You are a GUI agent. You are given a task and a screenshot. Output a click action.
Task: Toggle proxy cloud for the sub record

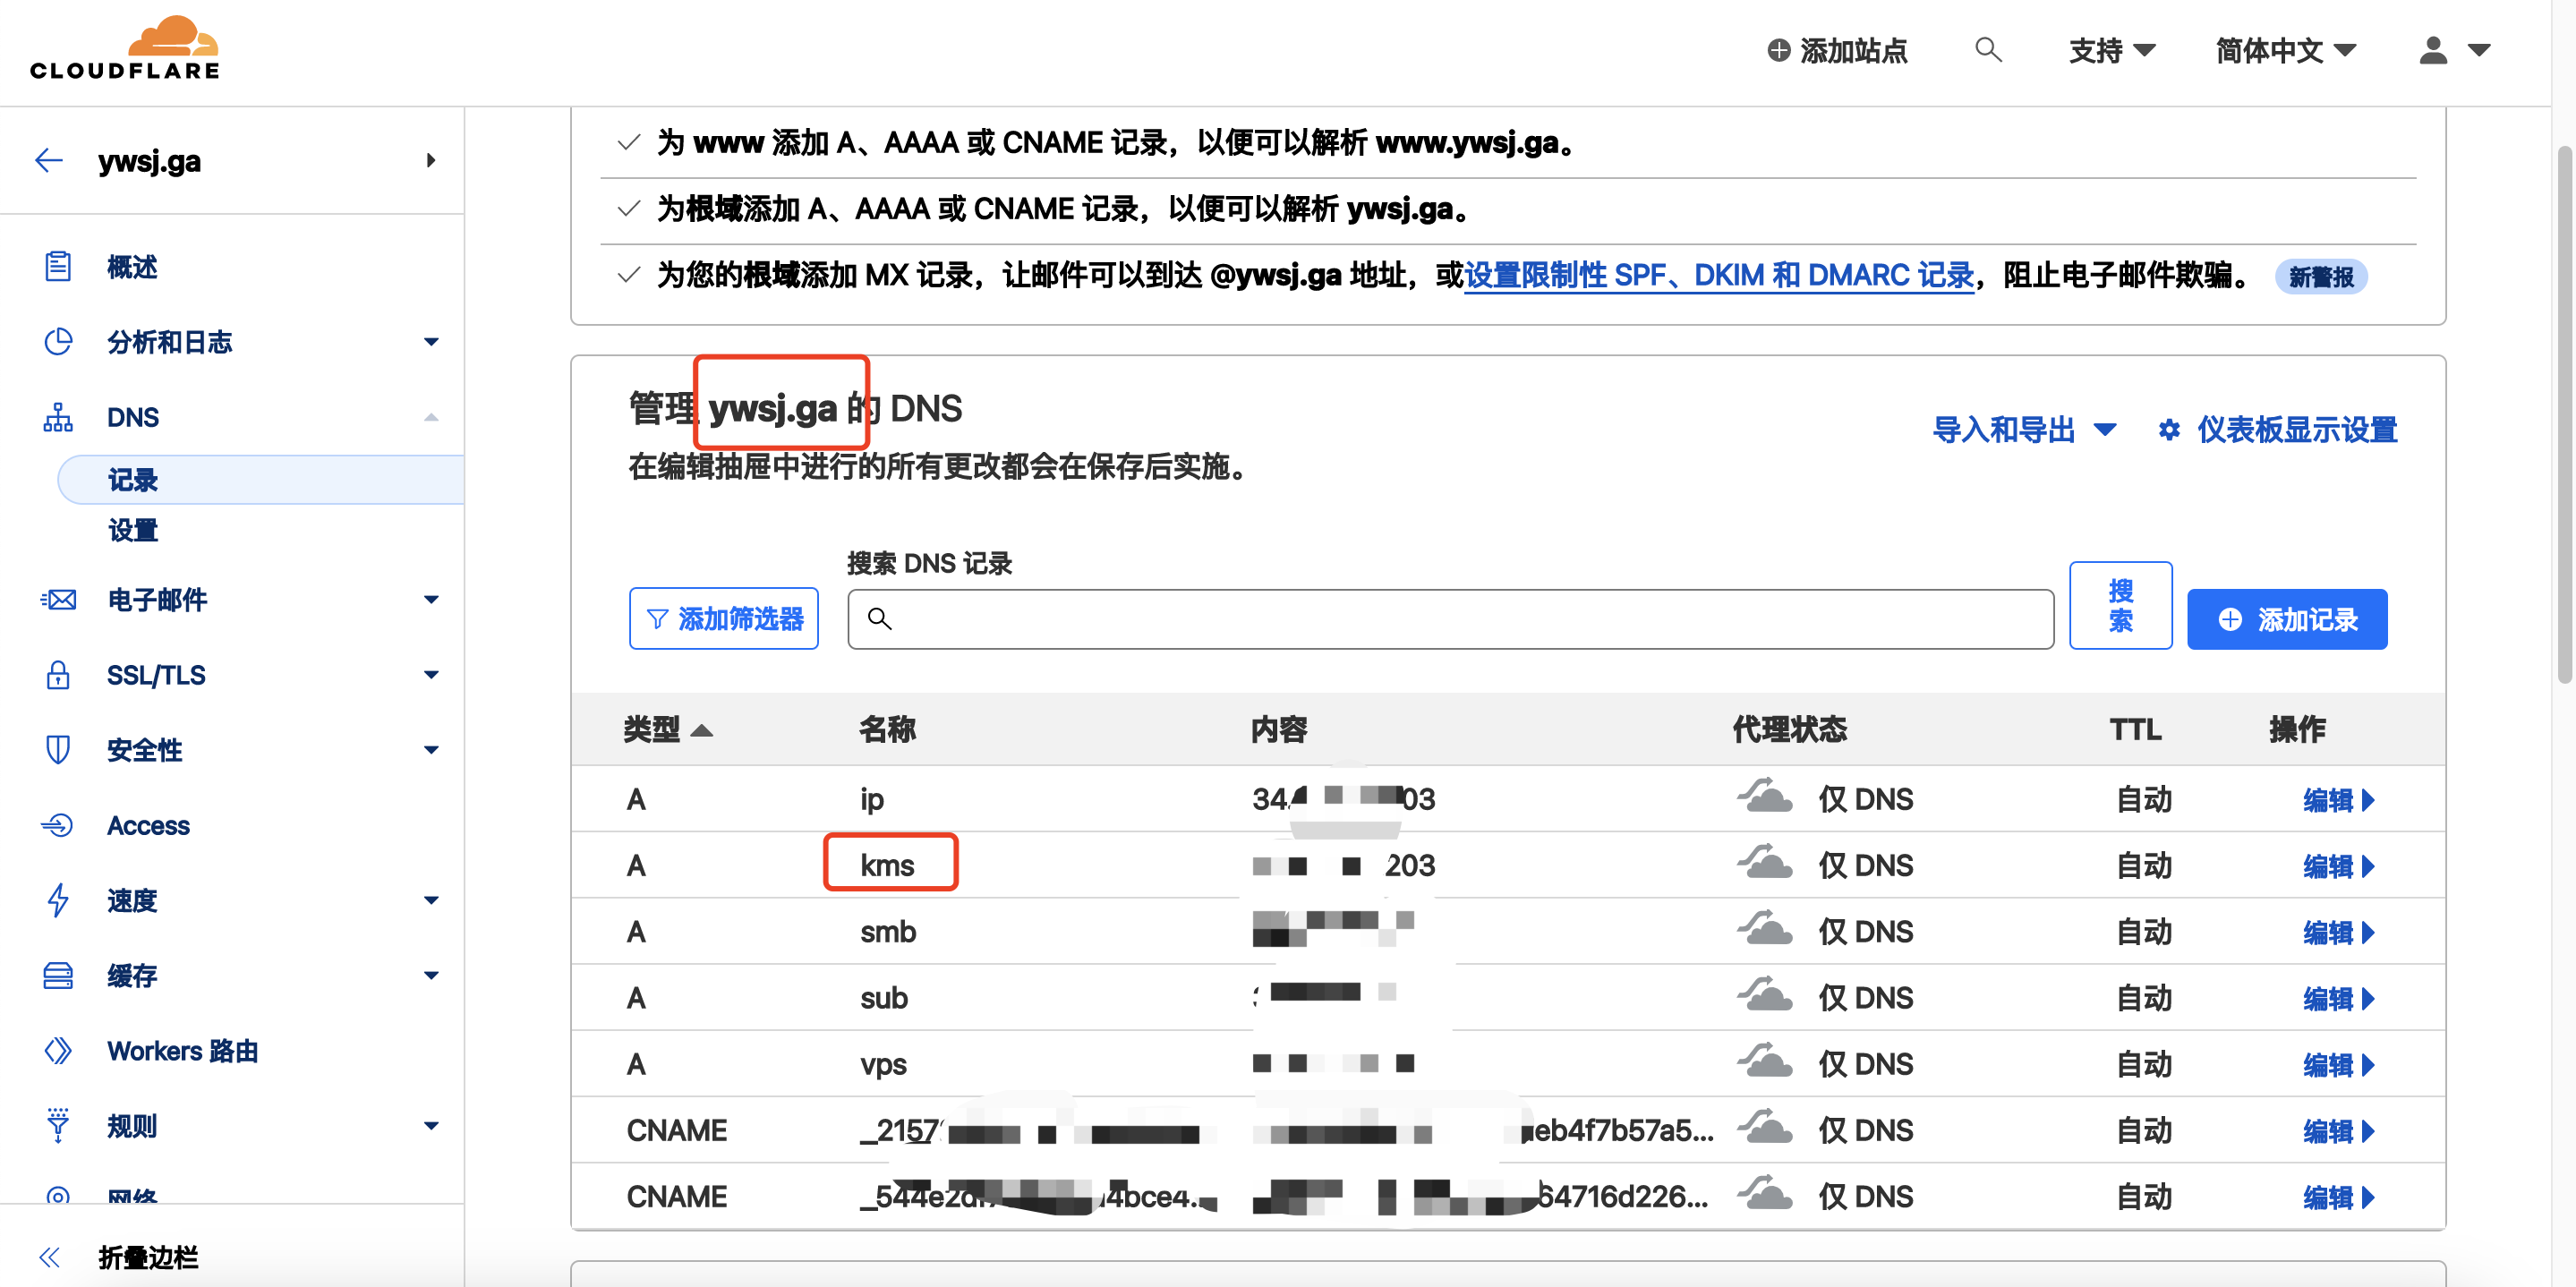pyautogui.click(x=1764, y=995)
